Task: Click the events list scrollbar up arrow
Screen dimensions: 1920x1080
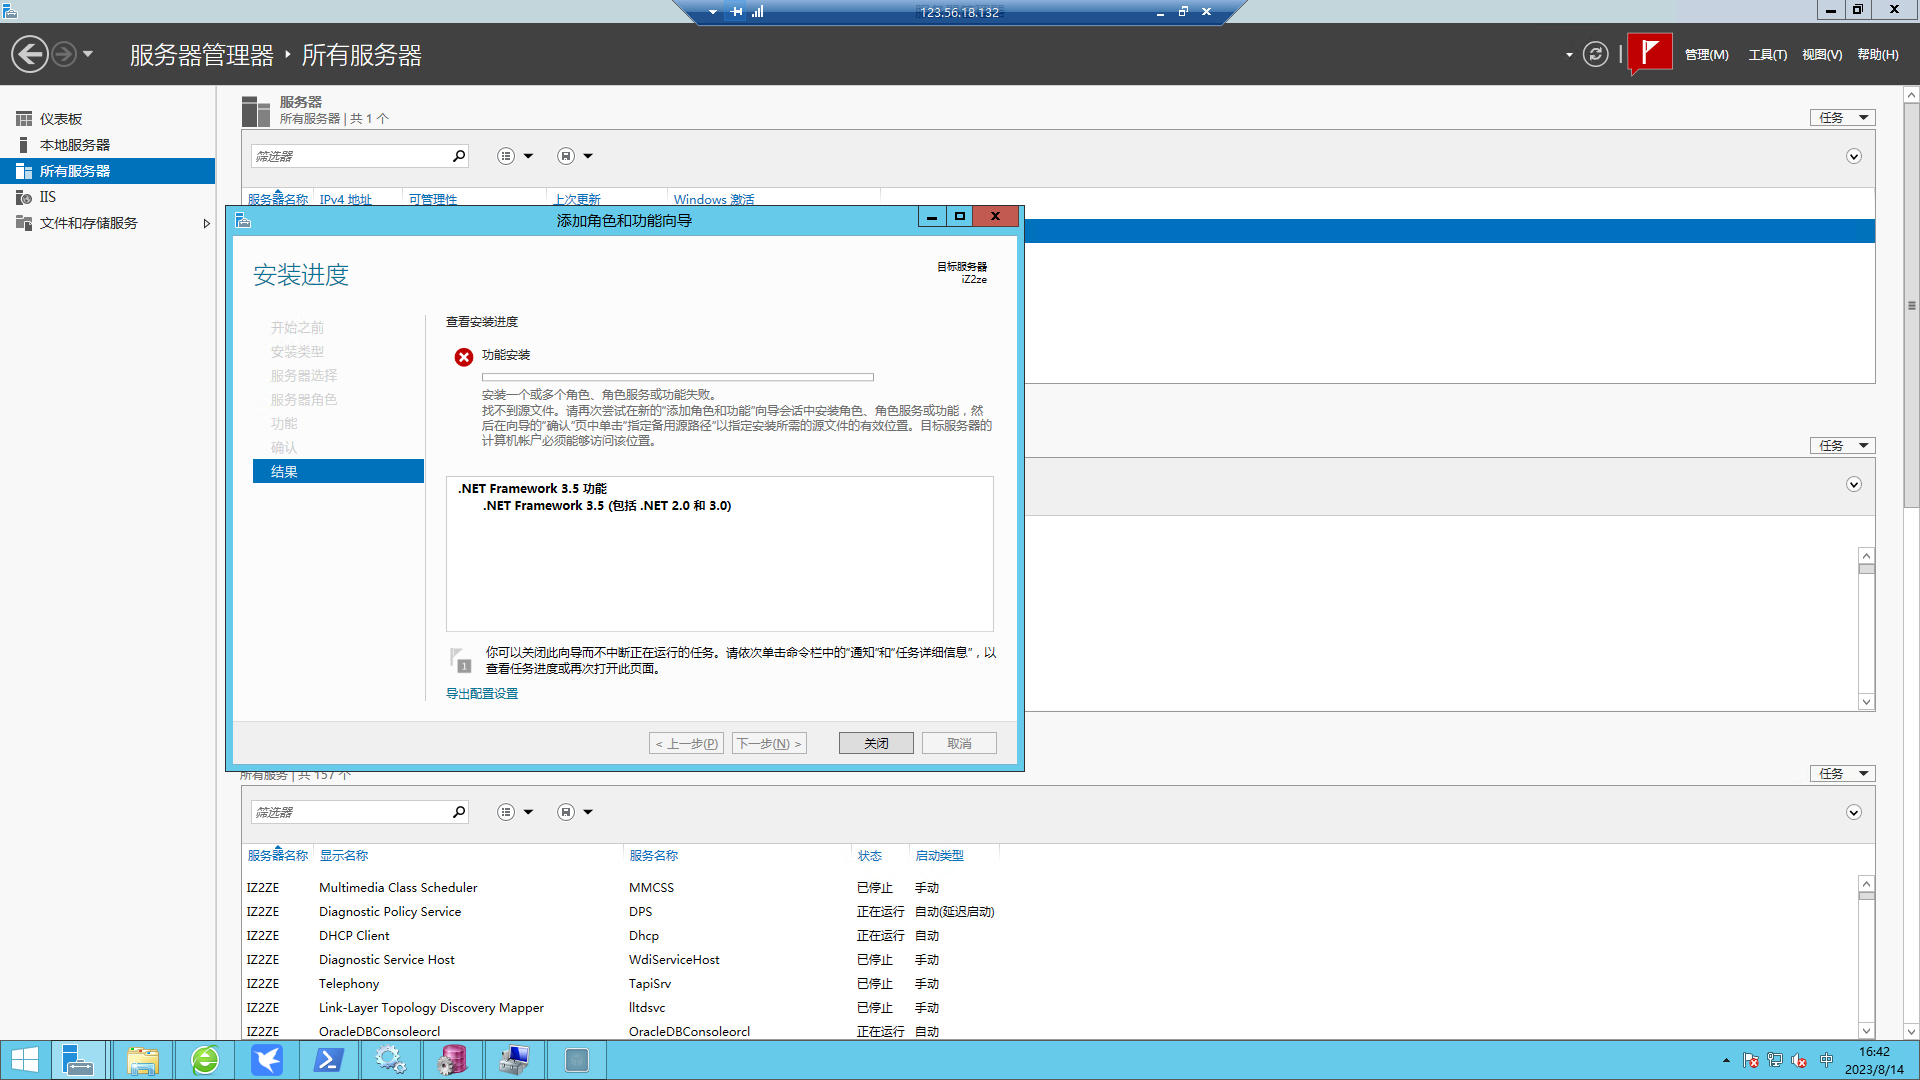Action: pos(1866,555)
